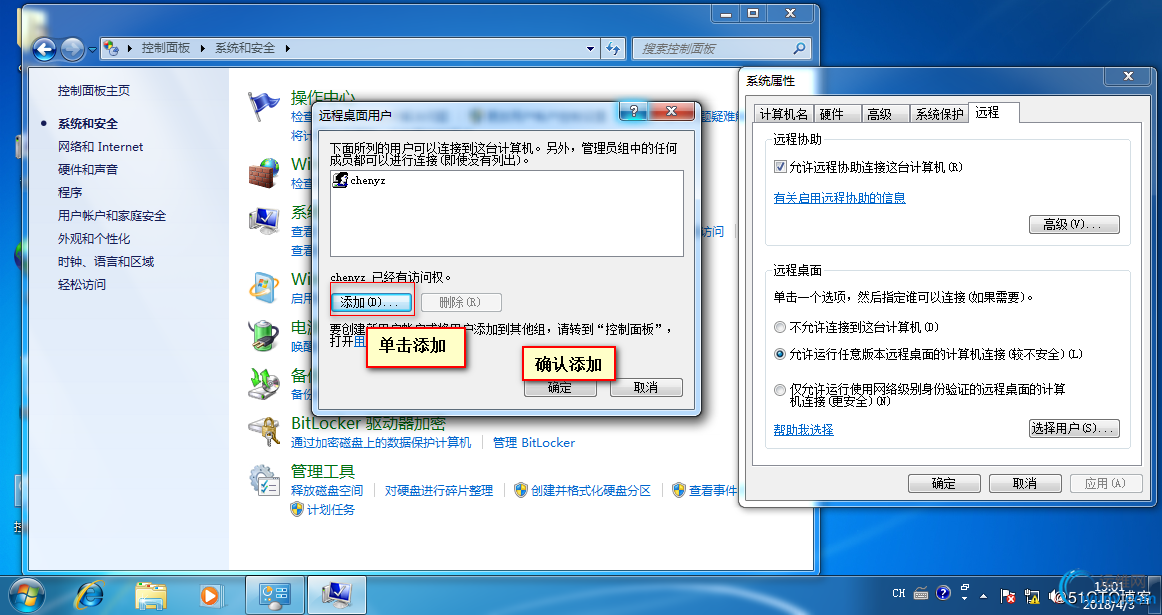Click the Back arrow in Control Panel
The width and height of the screenshot is (1162, 615).
[x=44, y=49]
